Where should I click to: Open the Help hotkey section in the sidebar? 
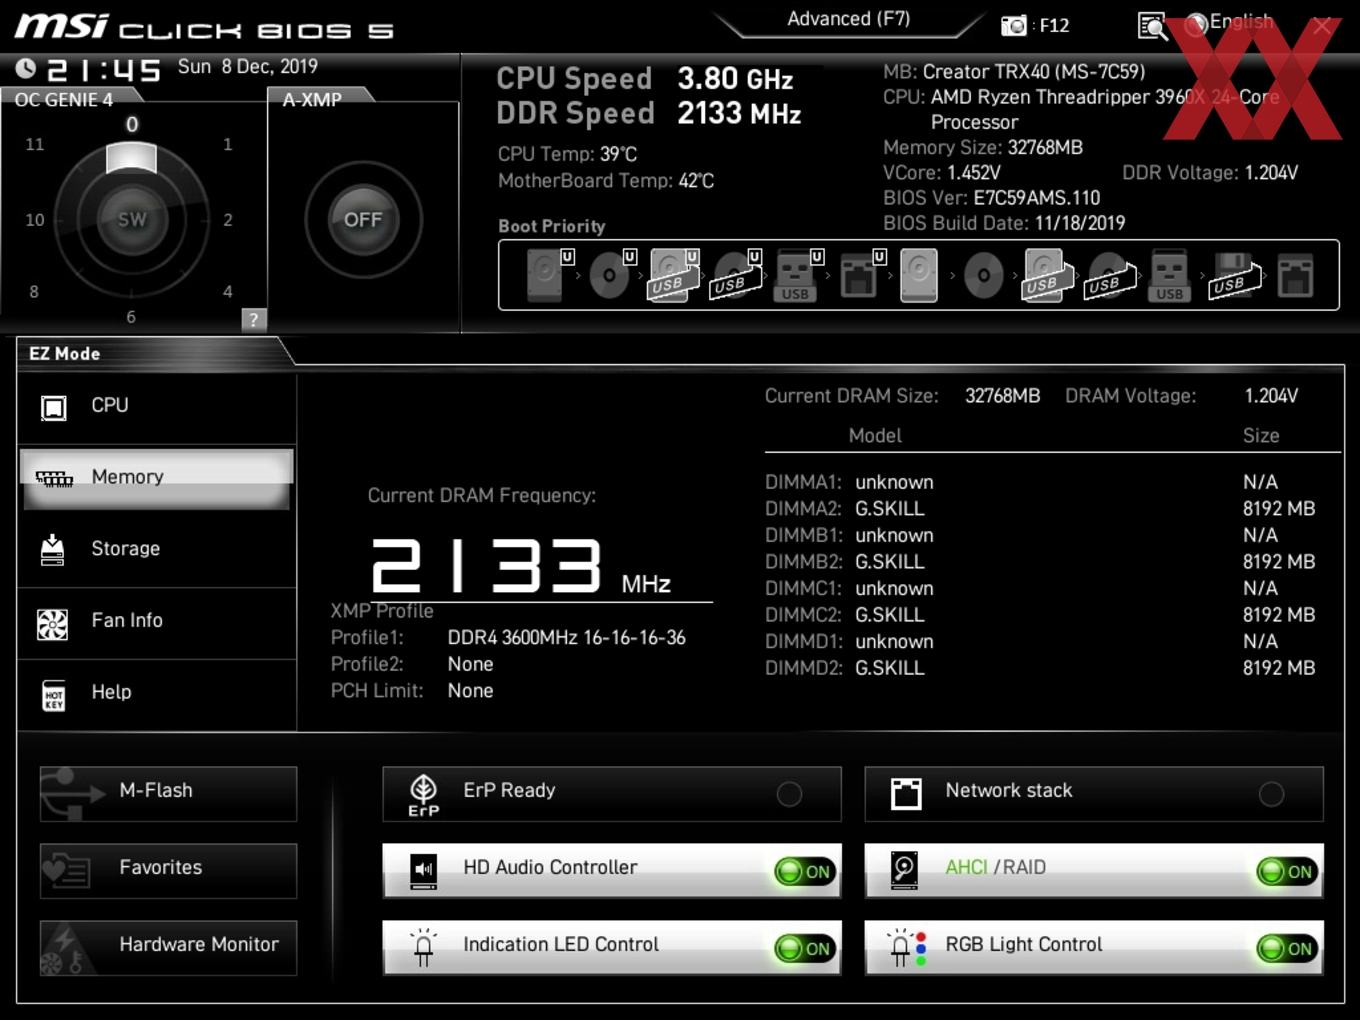[x=157, y=693]
